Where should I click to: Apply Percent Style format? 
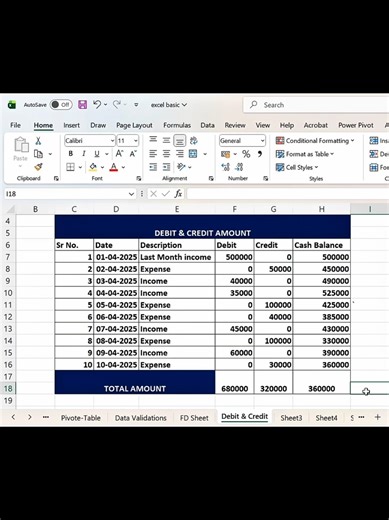(x=246, y=154)
